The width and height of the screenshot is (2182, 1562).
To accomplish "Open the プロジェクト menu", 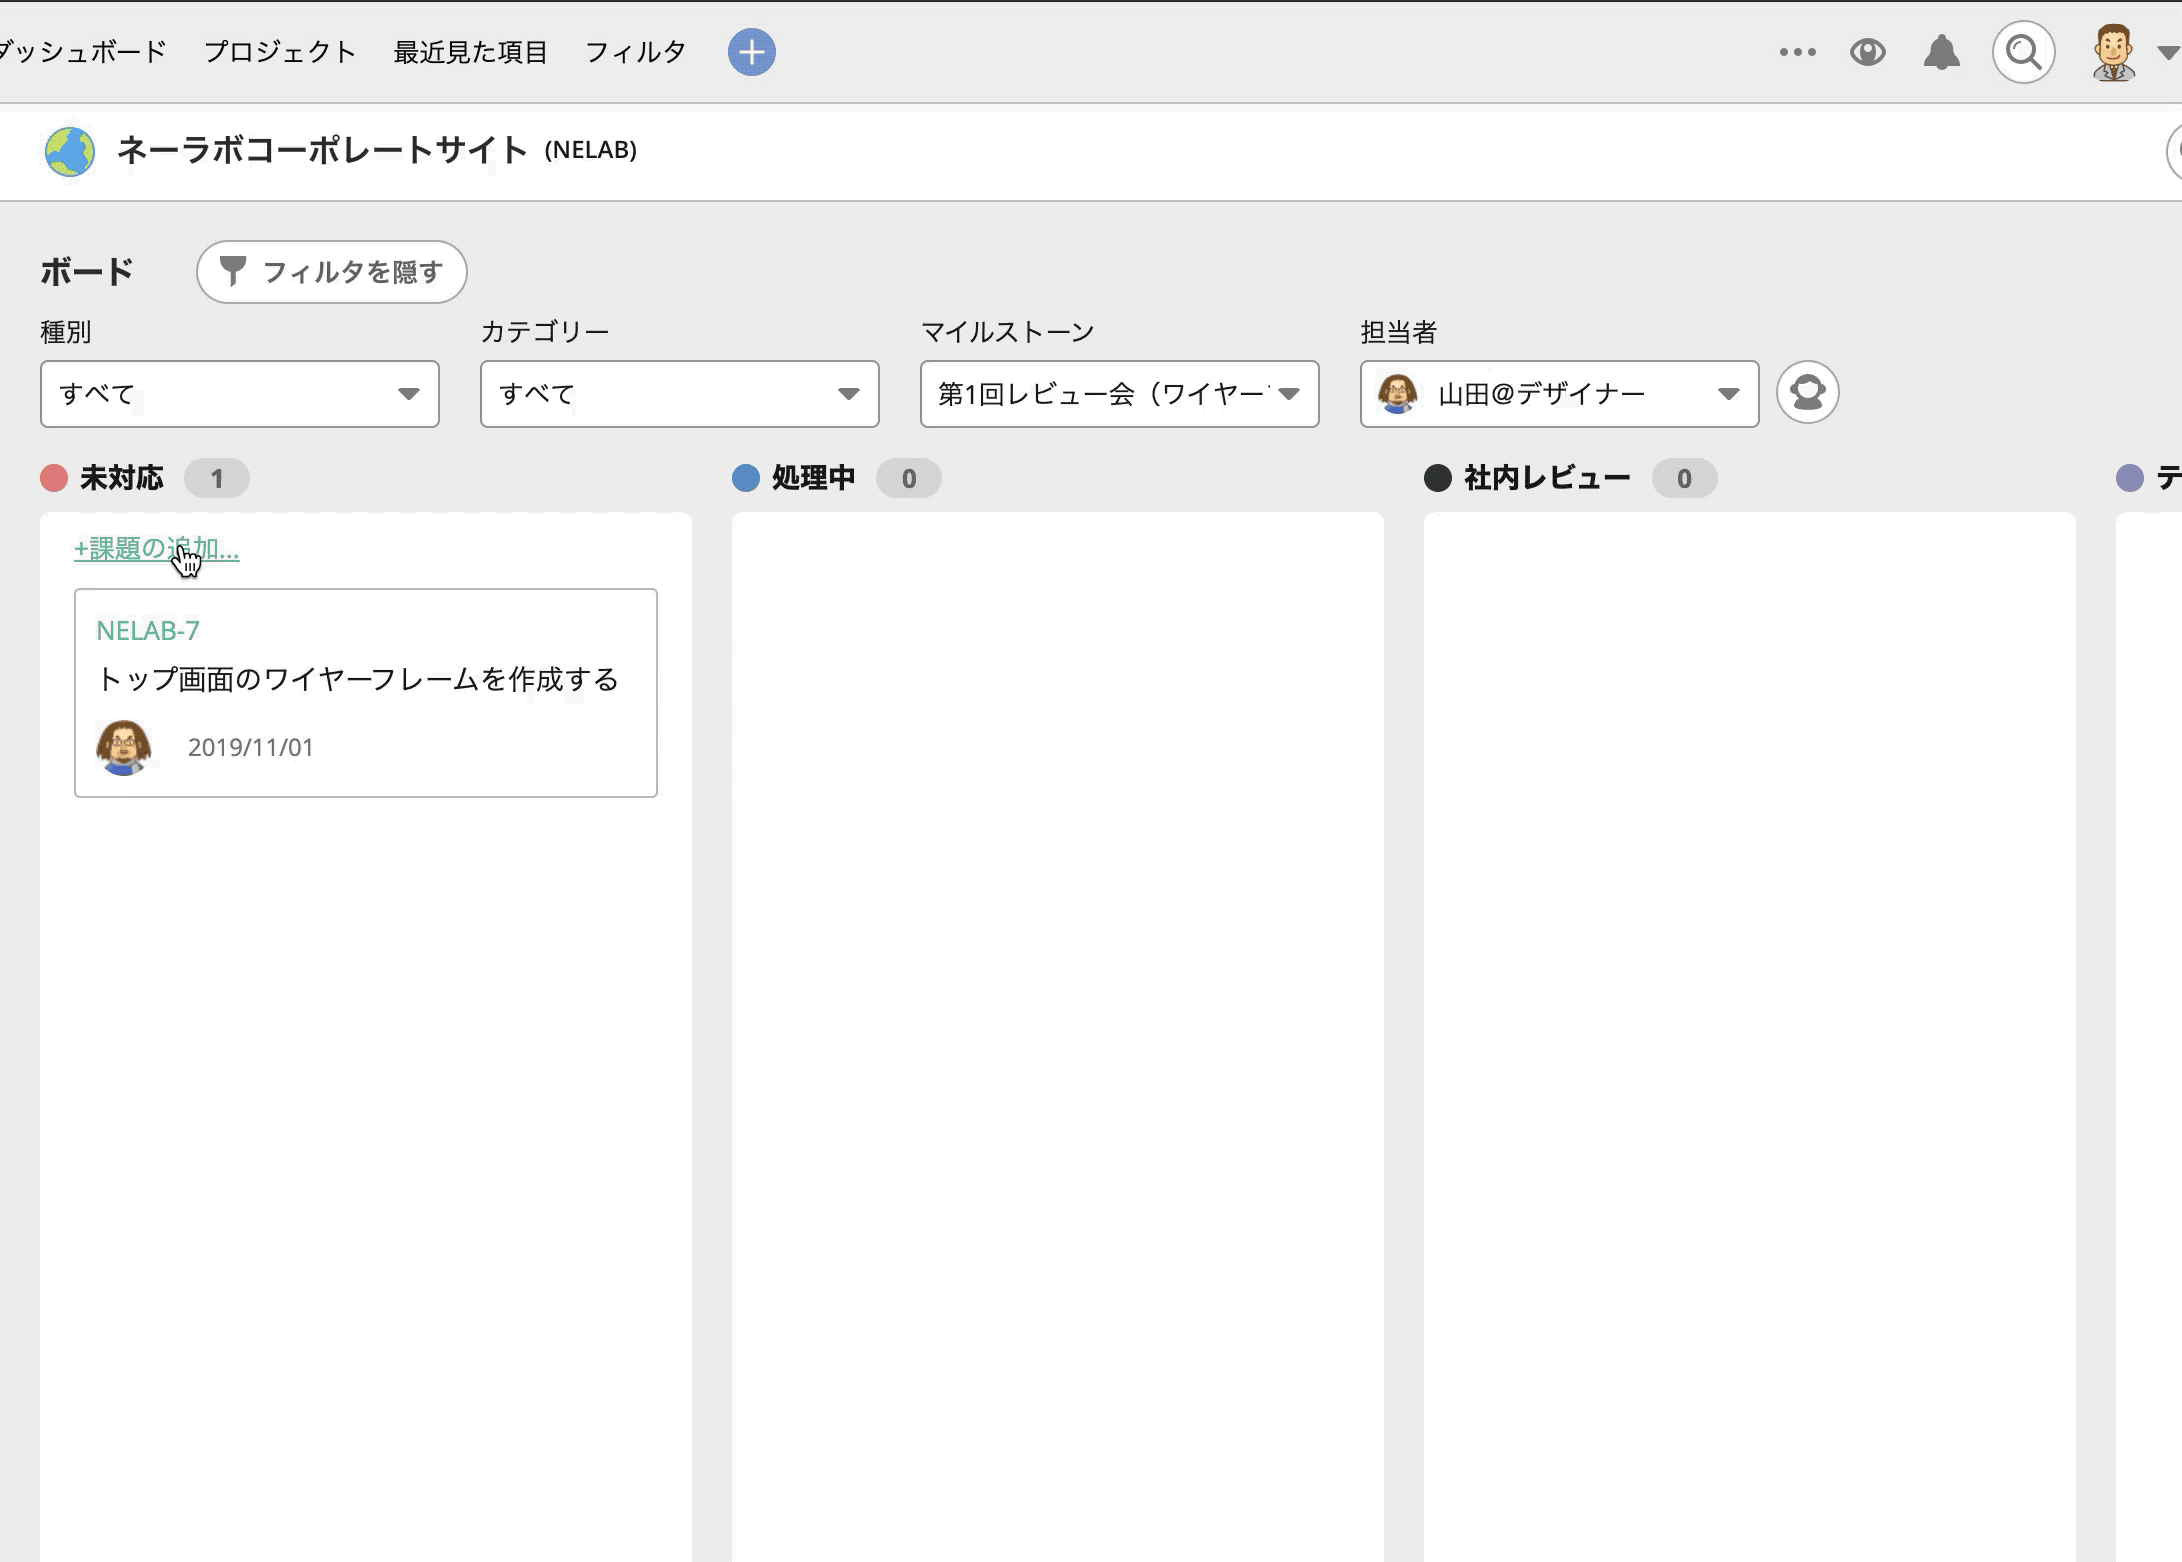I will pos(280,52).
